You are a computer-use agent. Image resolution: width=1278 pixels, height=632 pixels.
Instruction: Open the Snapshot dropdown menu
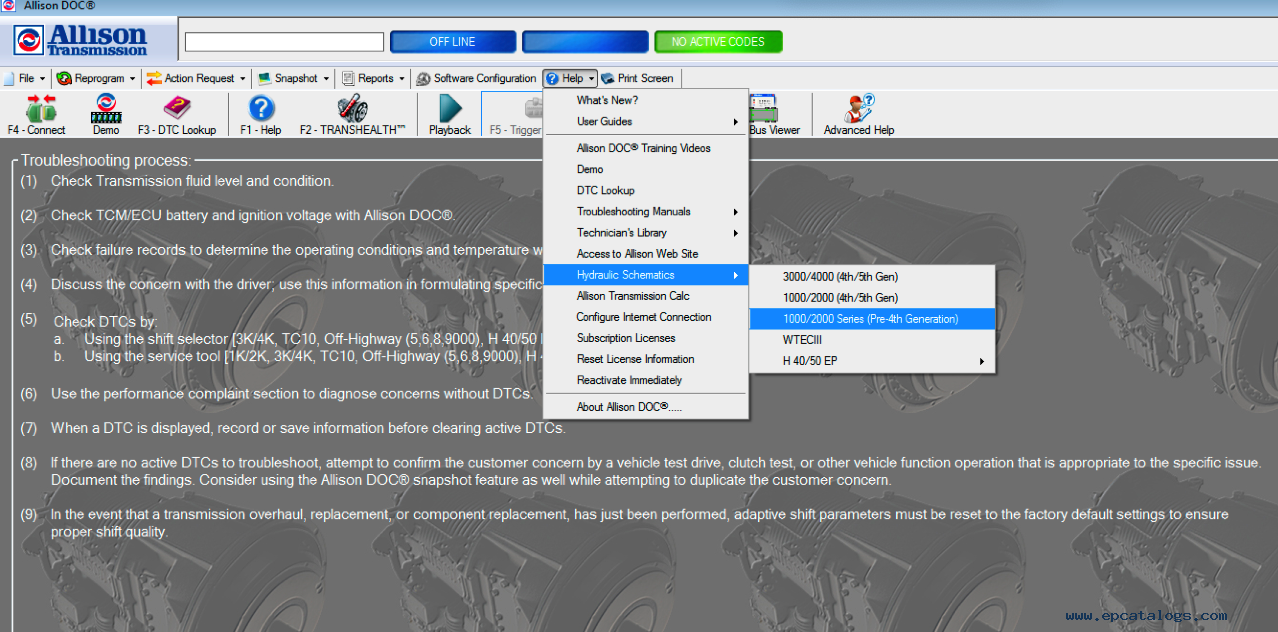[293, 78]
